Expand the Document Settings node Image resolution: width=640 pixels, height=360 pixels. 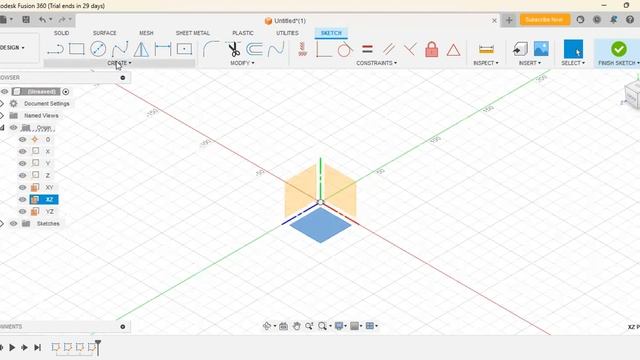click(2, 104)
